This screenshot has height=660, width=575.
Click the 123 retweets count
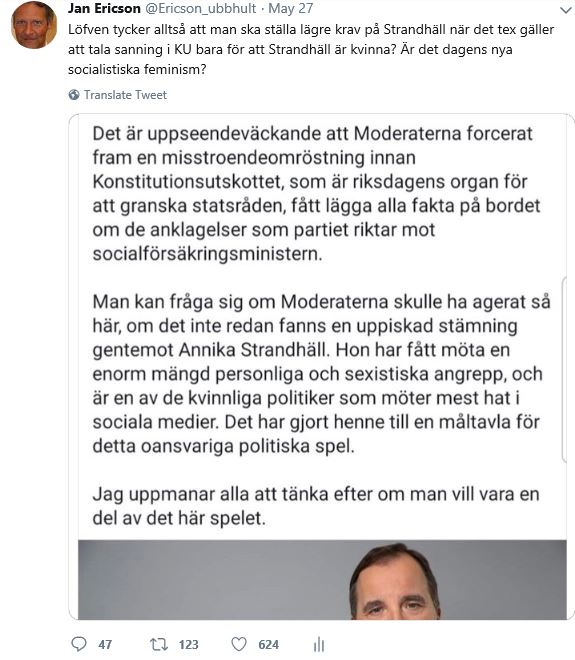click(x=189, y=644)
